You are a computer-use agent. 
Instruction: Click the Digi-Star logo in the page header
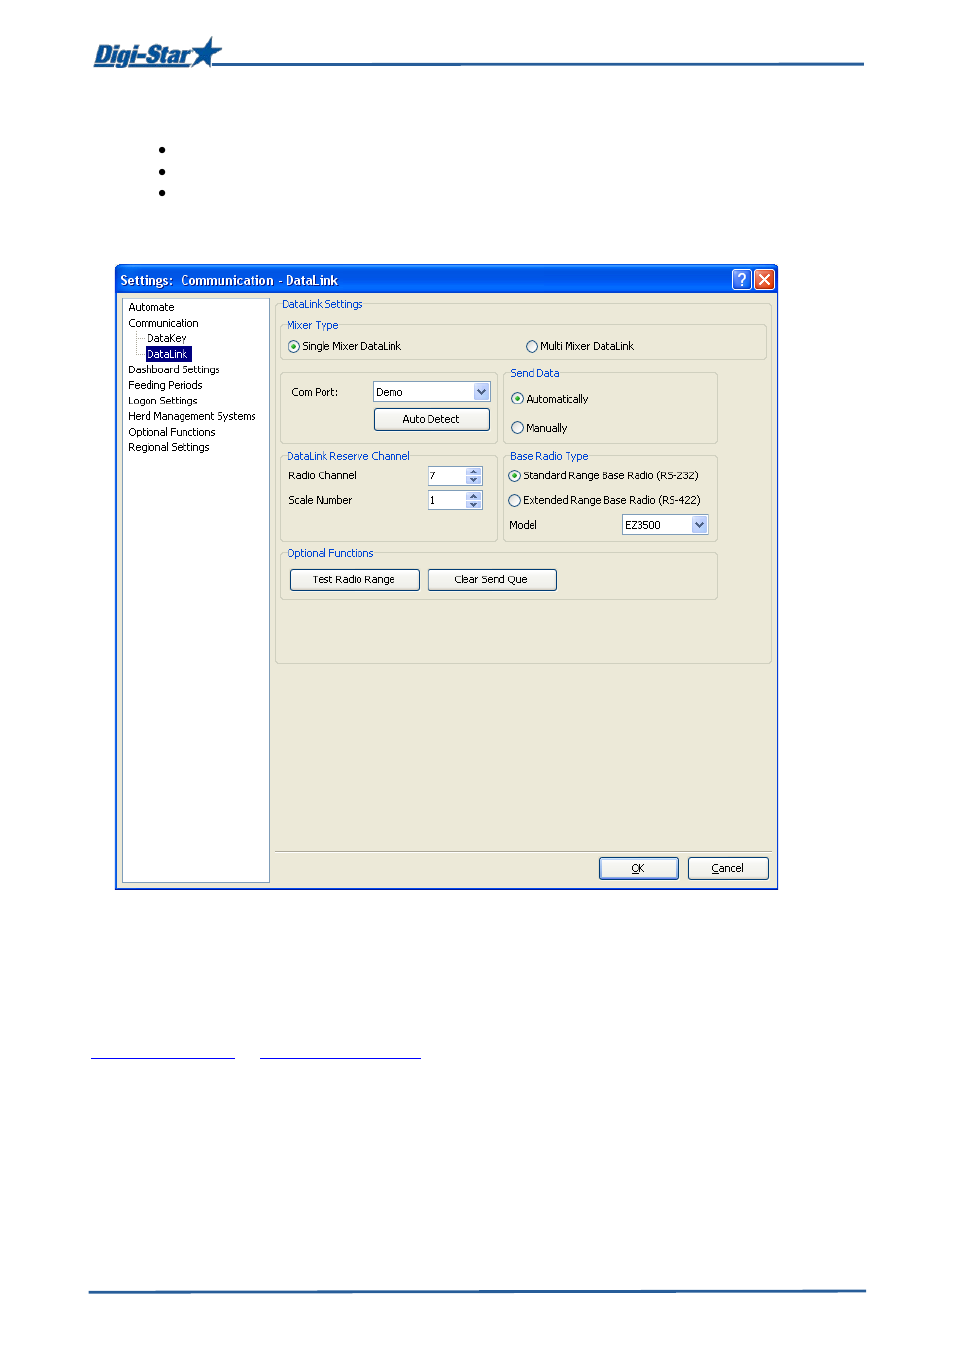pos(157,53)
